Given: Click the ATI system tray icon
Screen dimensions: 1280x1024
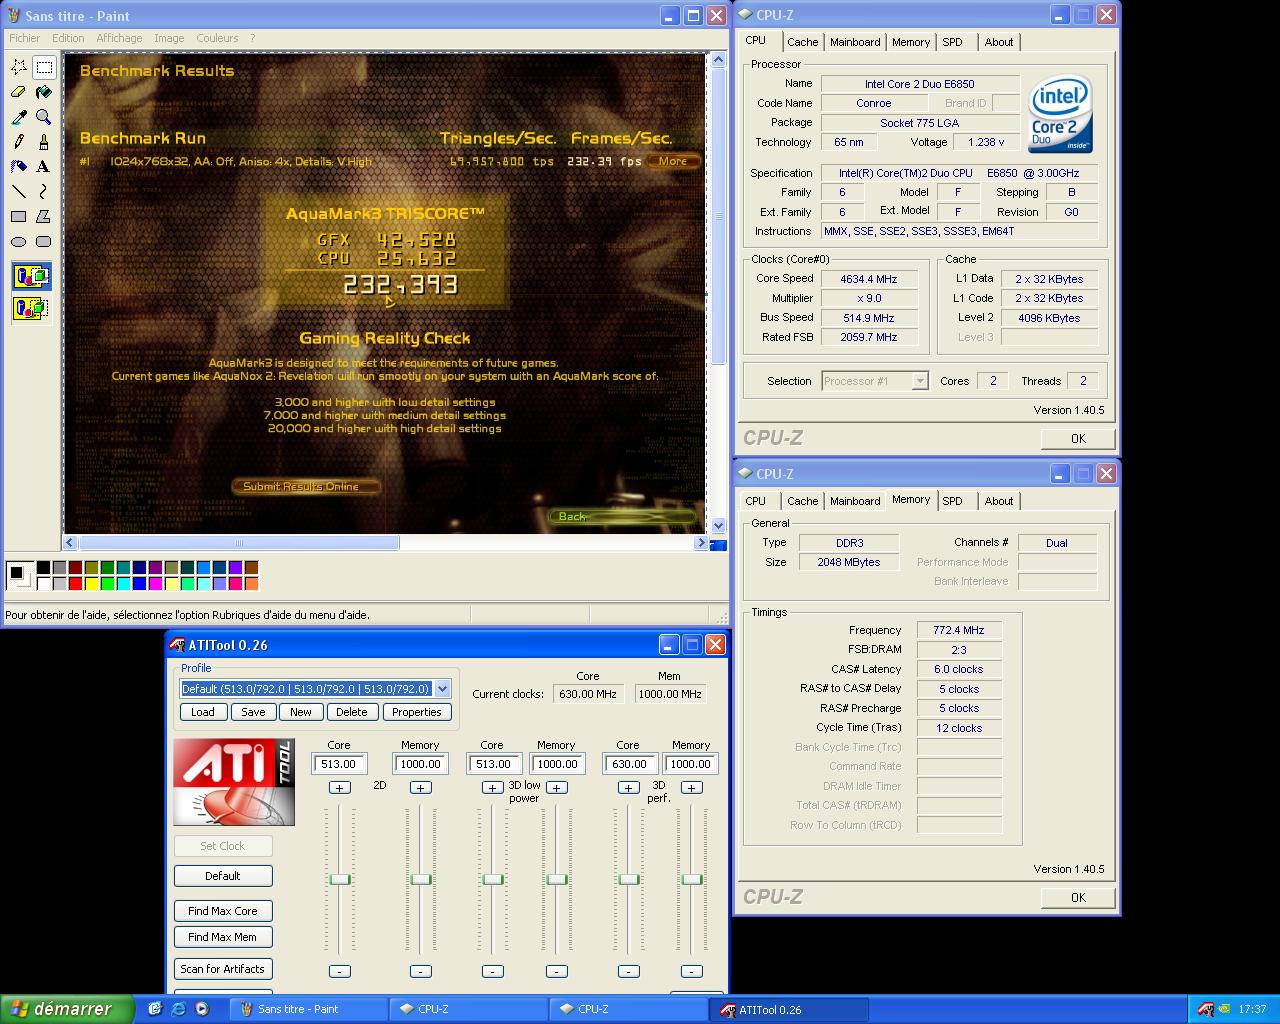Looking at the screenshot, I should [x=1205, y=1009].
